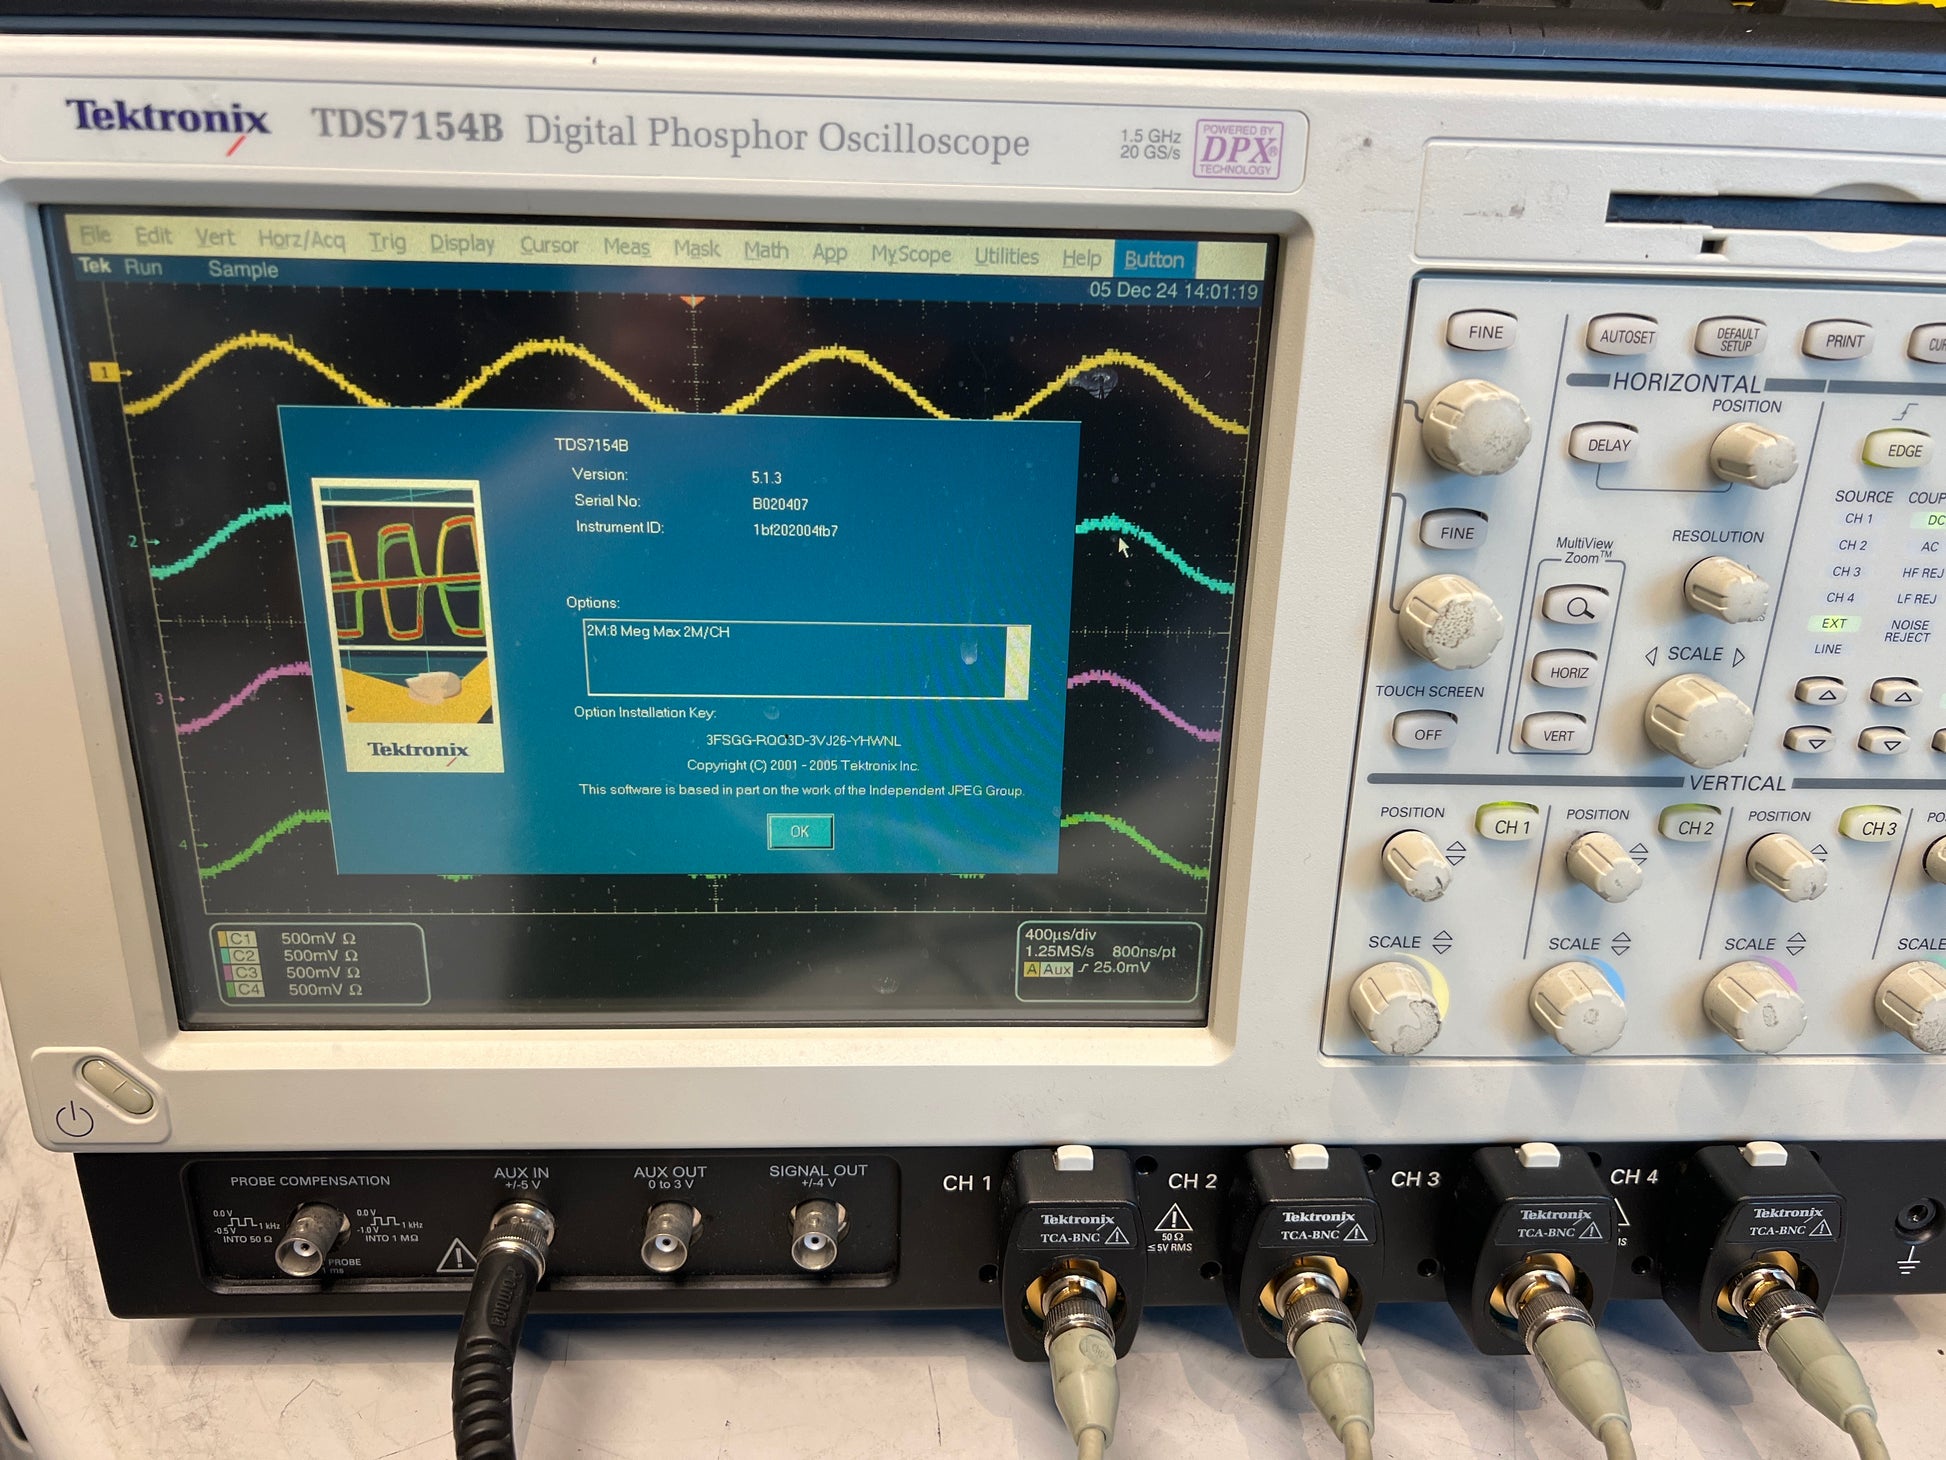
Task: Click the CH 1 SCALE knob
Action: [x=1394, y=1008]
